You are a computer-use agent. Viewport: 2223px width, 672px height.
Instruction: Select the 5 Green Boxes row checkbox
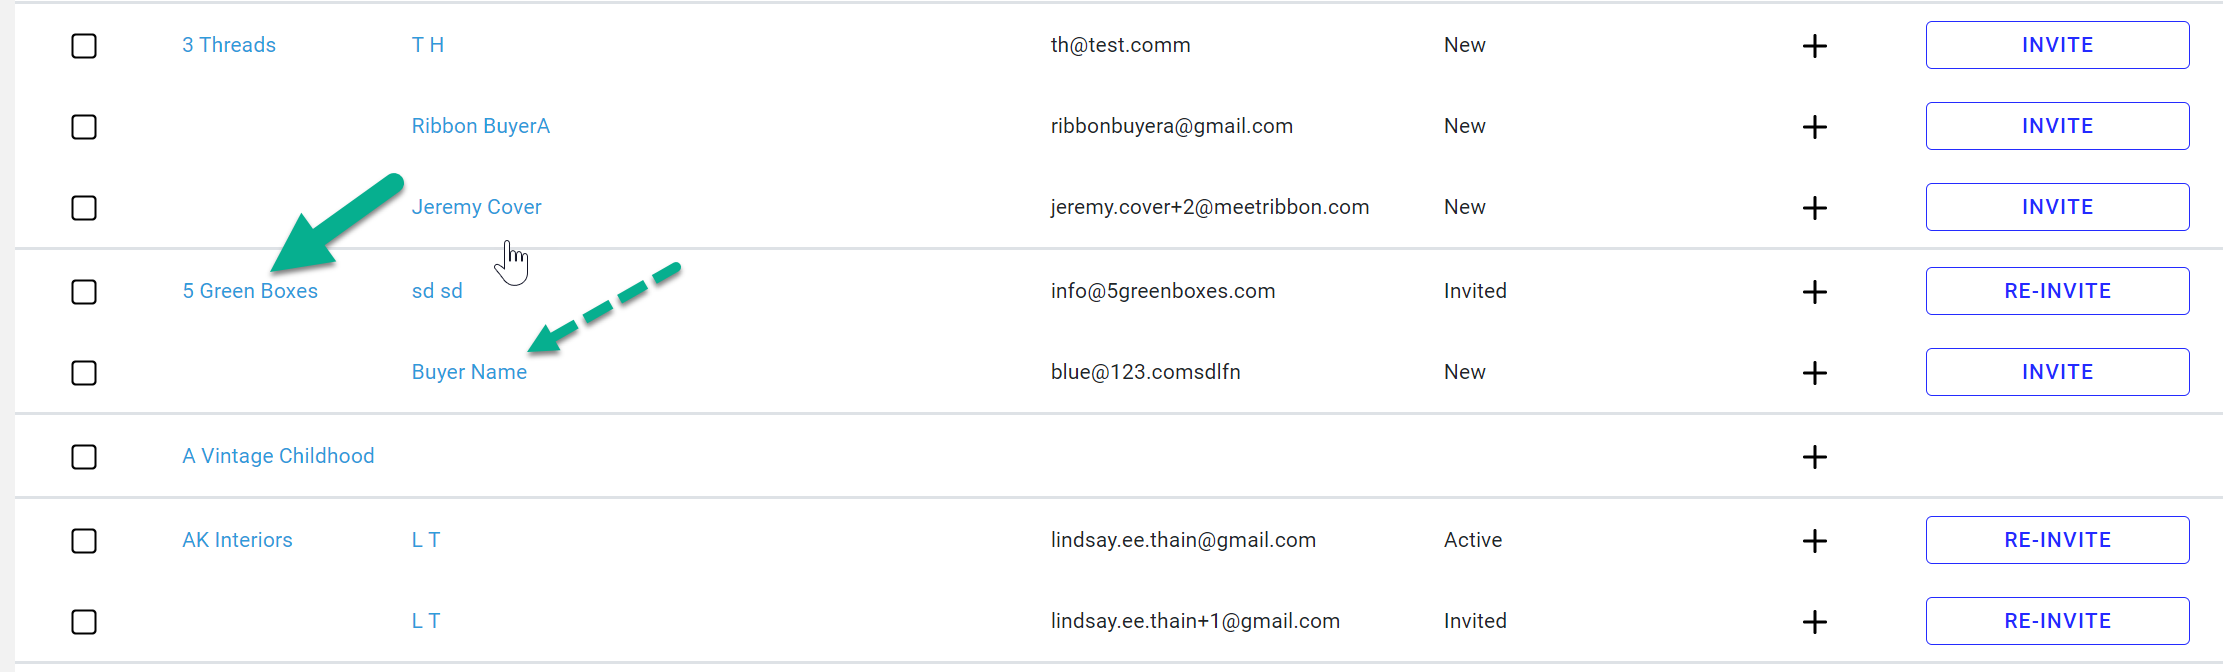[84, 292]
